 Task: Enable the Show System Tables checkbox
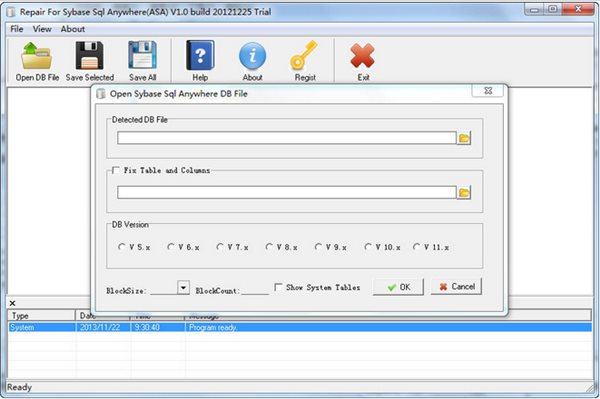point(279,287)
